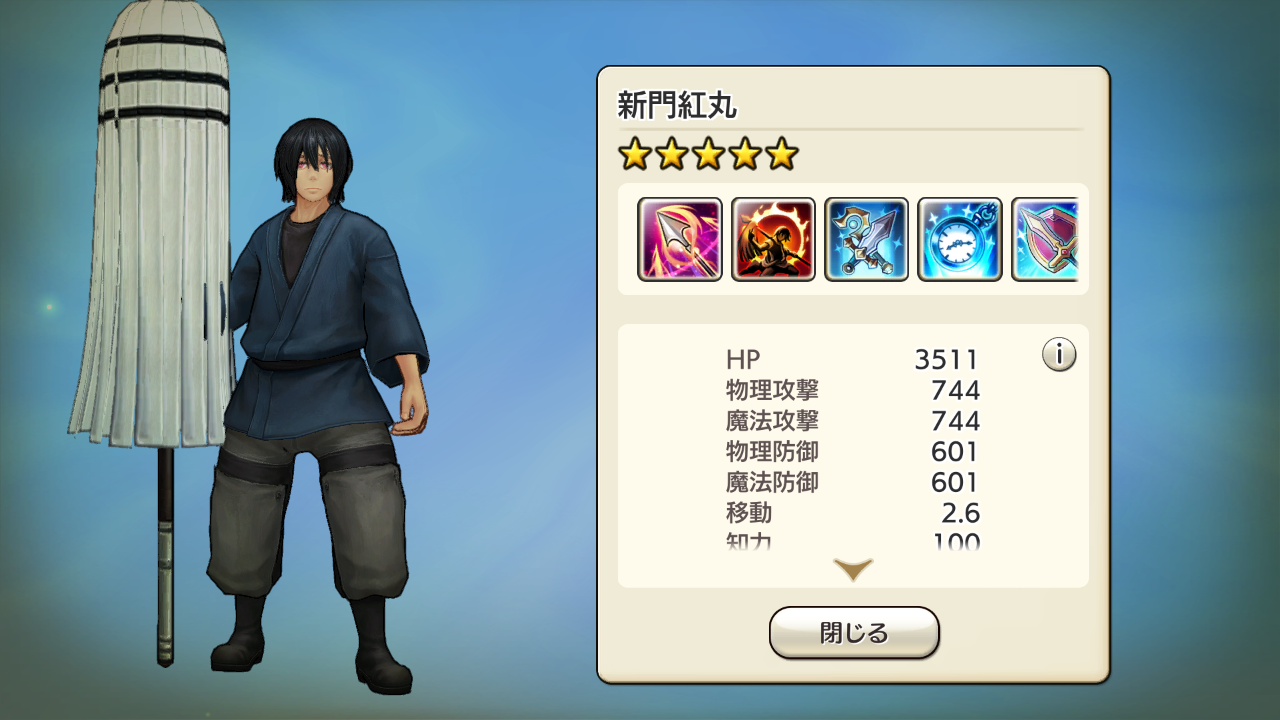Tap the character name 新門紅丸
Screen dimensions: 1280x720
(x=678, y=105)
